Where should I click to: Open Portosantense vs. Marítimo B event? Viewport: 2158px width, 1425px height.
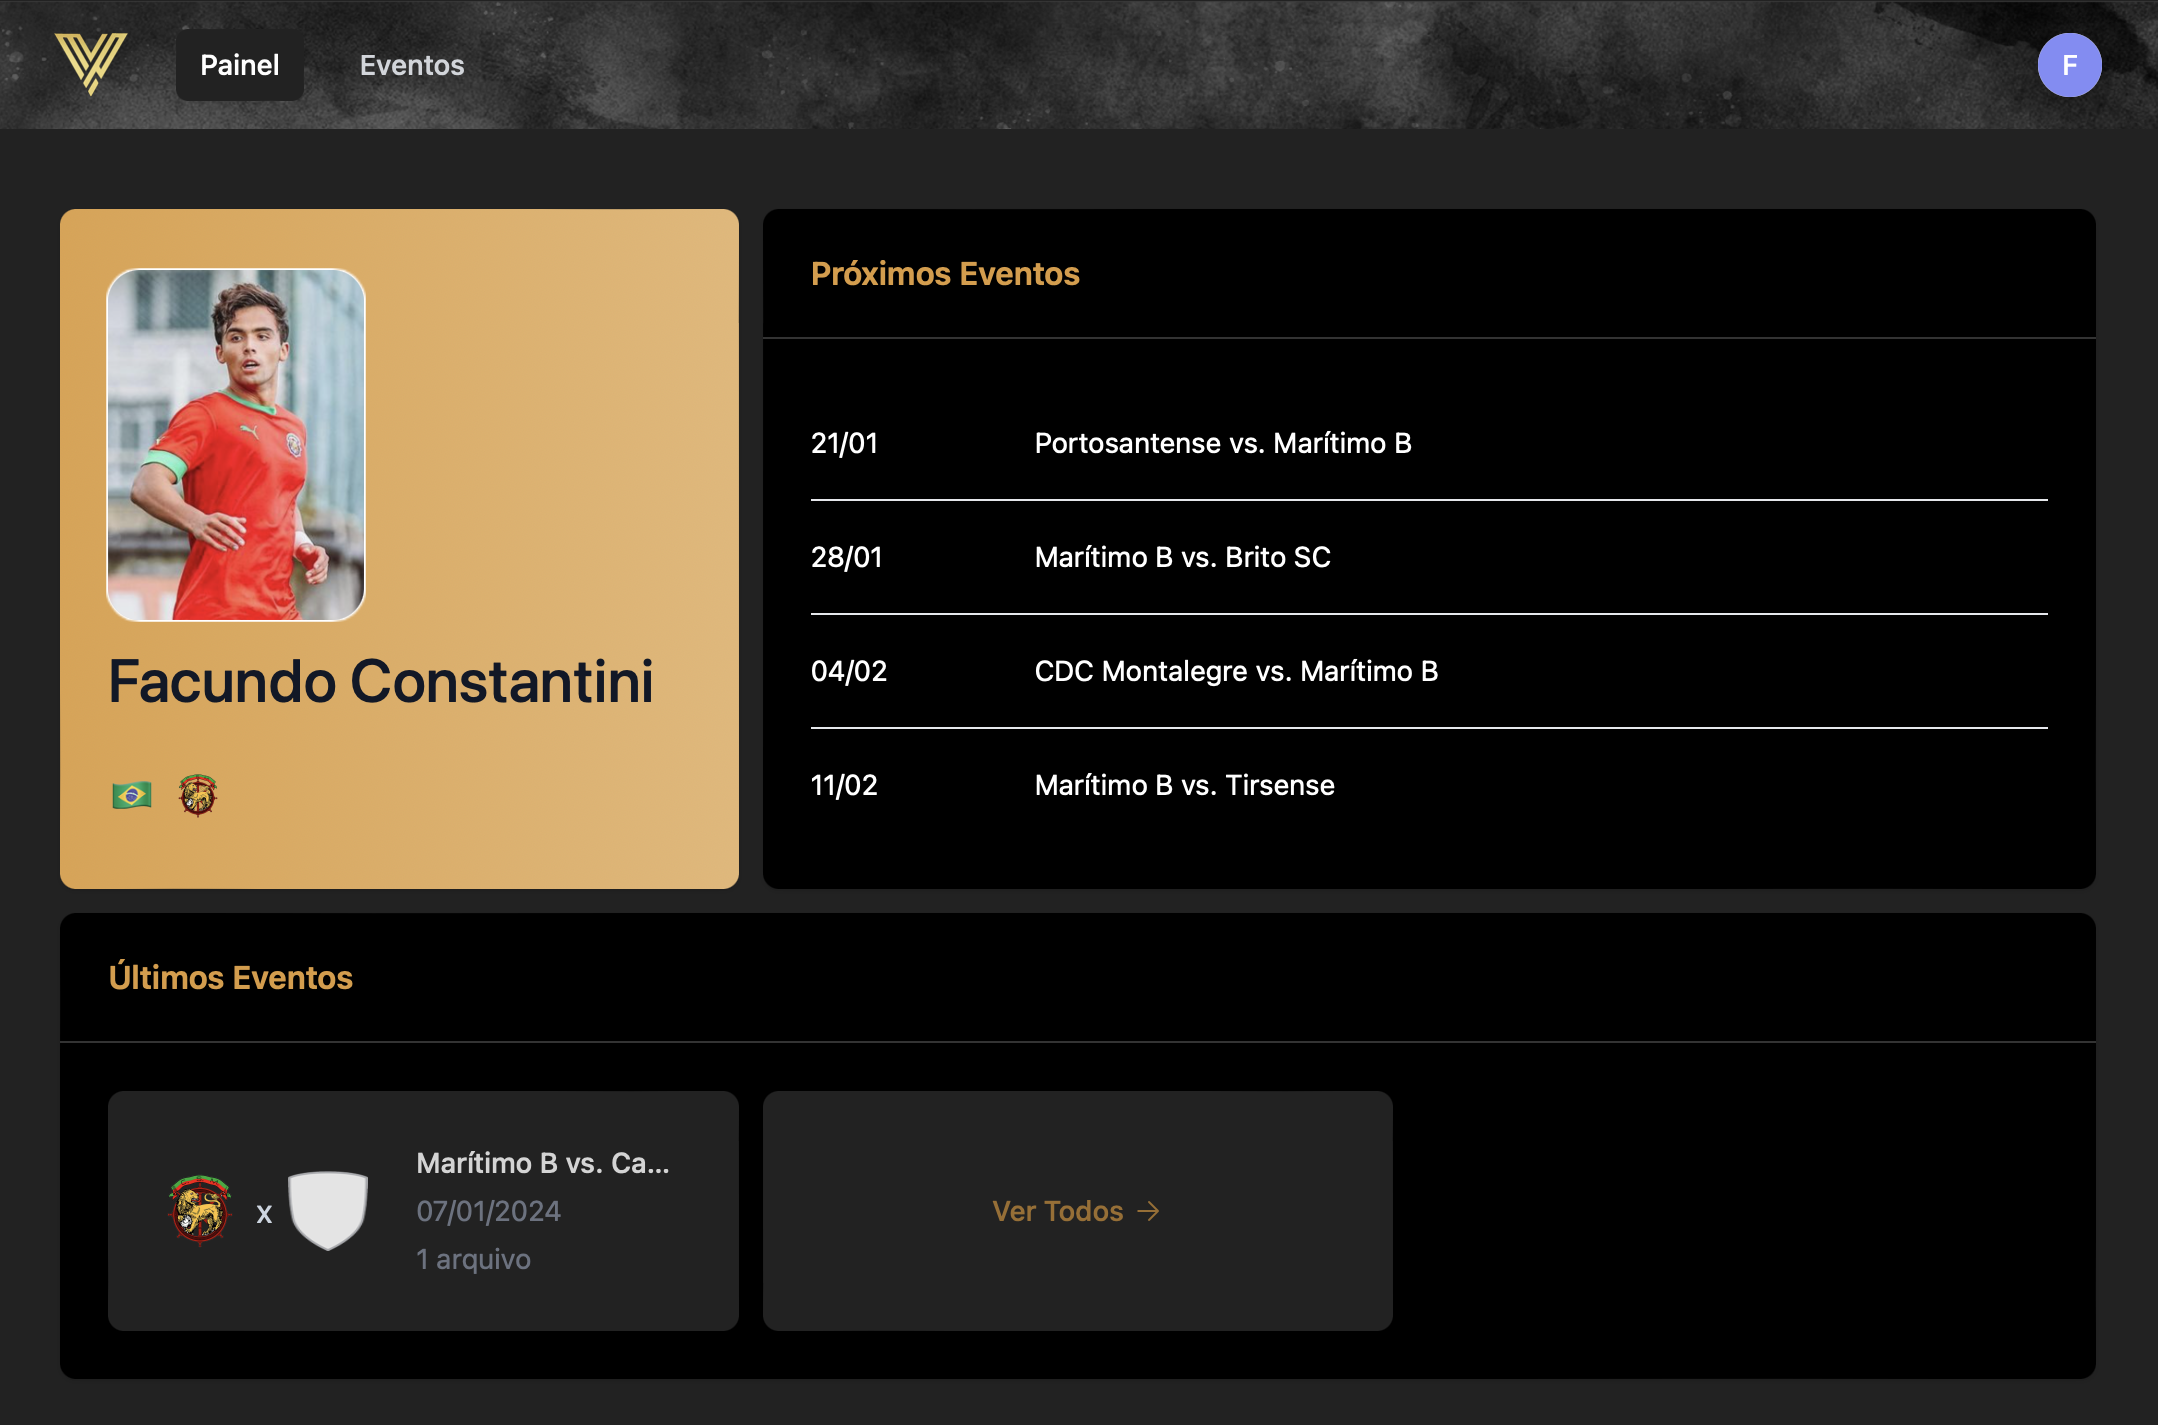1223,443
